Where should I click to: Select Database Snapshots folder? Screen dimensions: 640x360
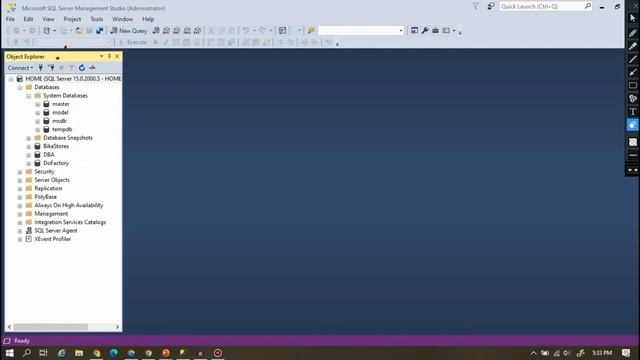point(68,138)
